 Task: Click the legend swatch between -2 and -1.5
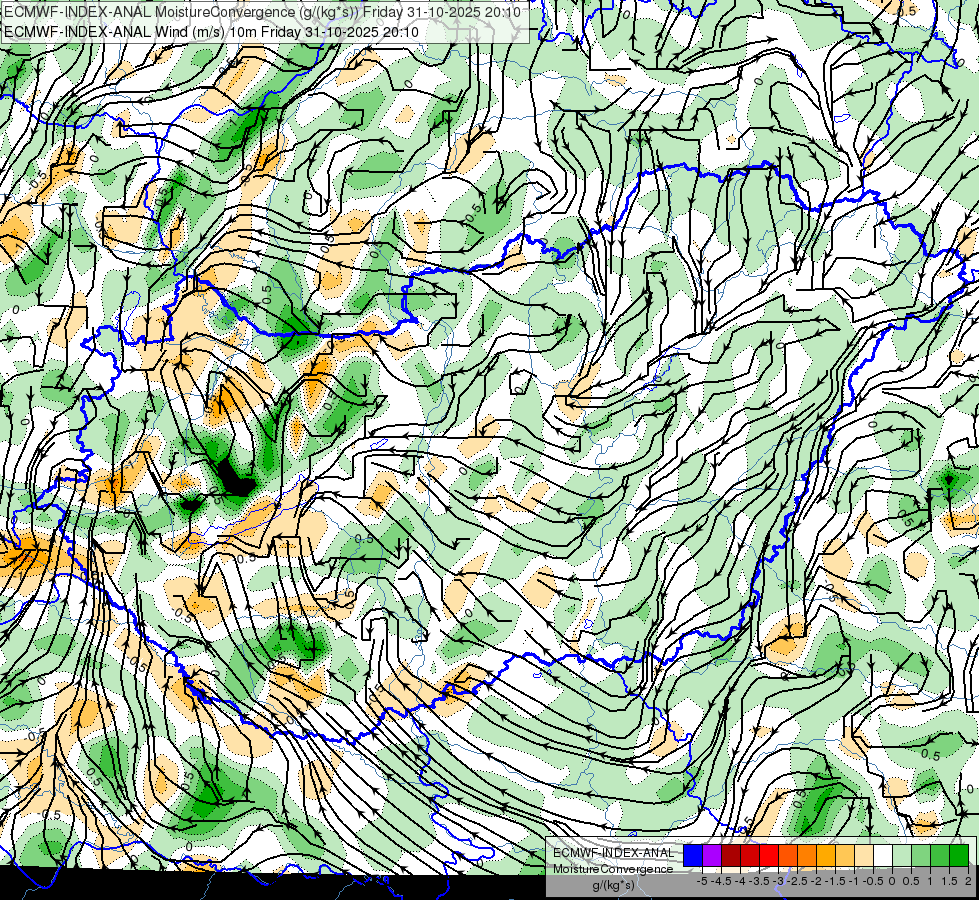coord(826,855)
